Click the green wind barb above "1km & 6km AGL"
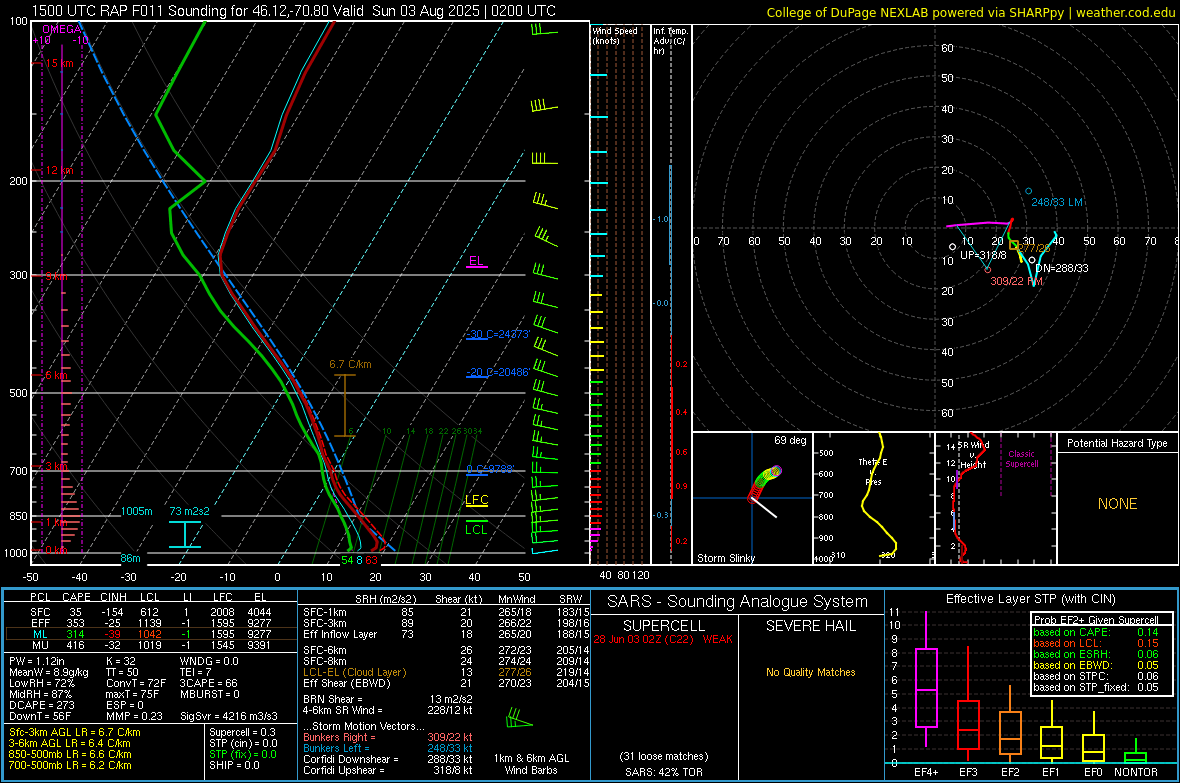Viewport: 1180px width, 783px height. tap(519, 719)
